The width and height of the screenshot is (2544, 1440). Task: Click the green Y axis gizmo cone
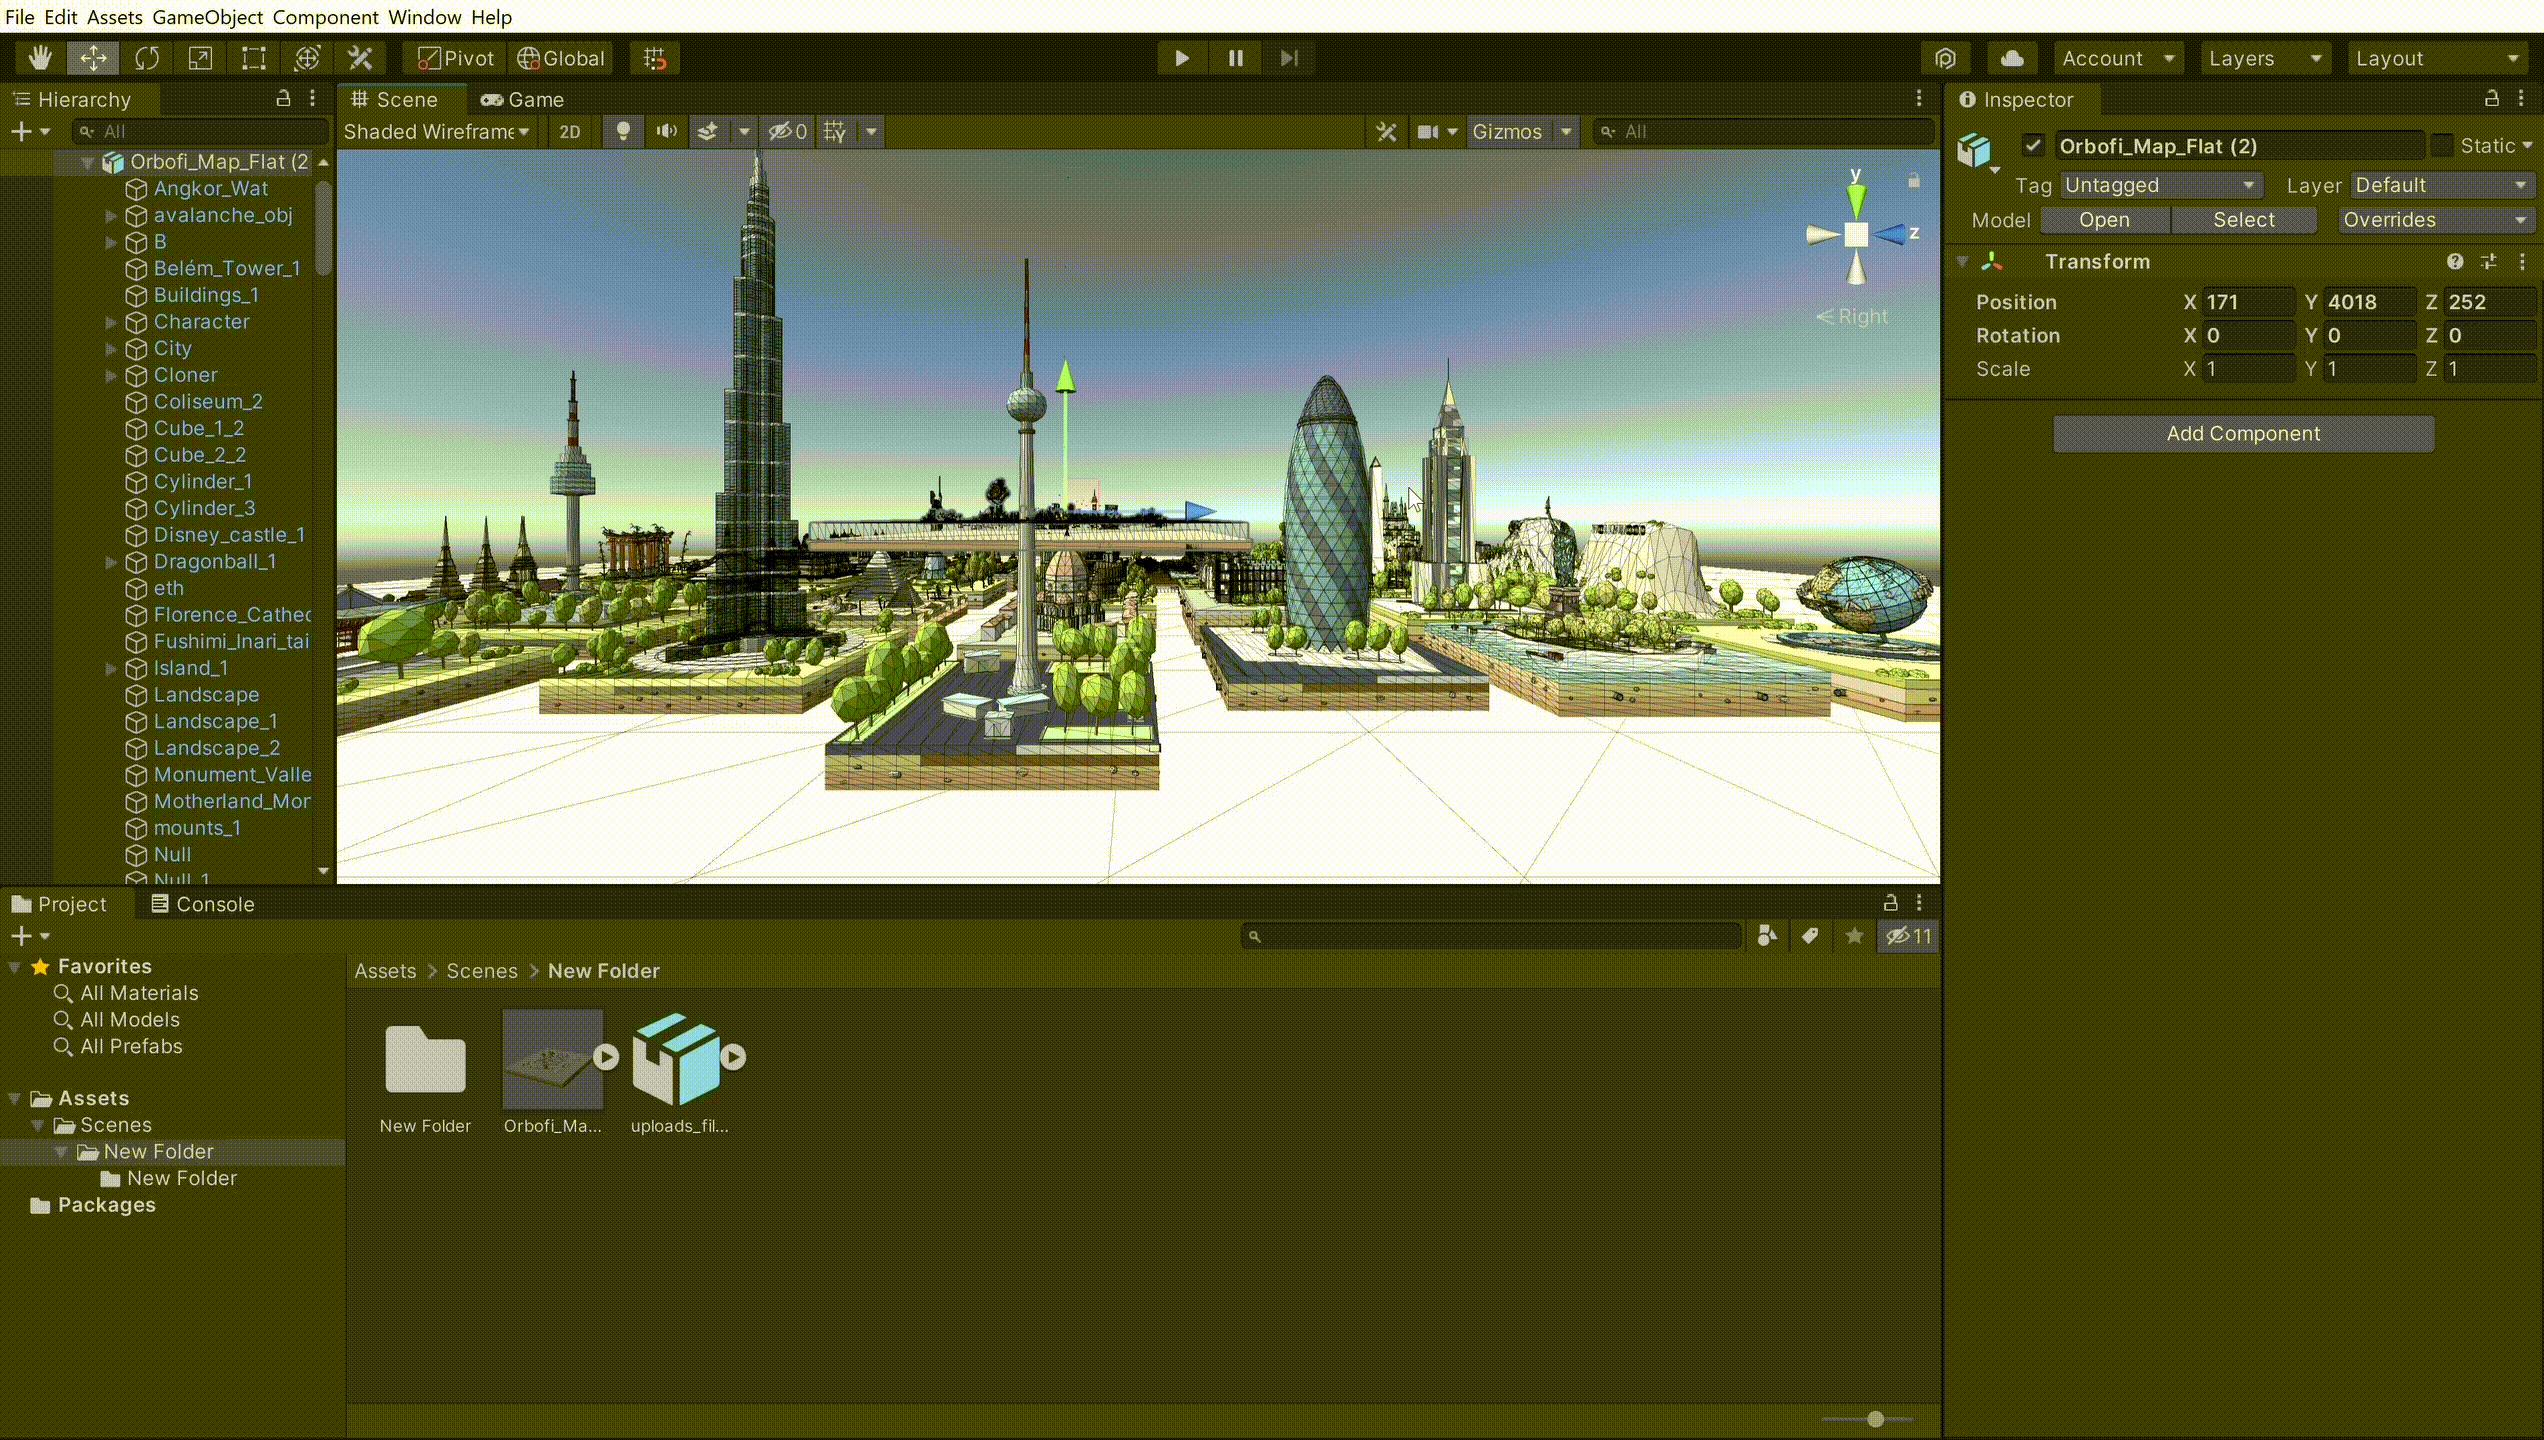coord(1856,200)
